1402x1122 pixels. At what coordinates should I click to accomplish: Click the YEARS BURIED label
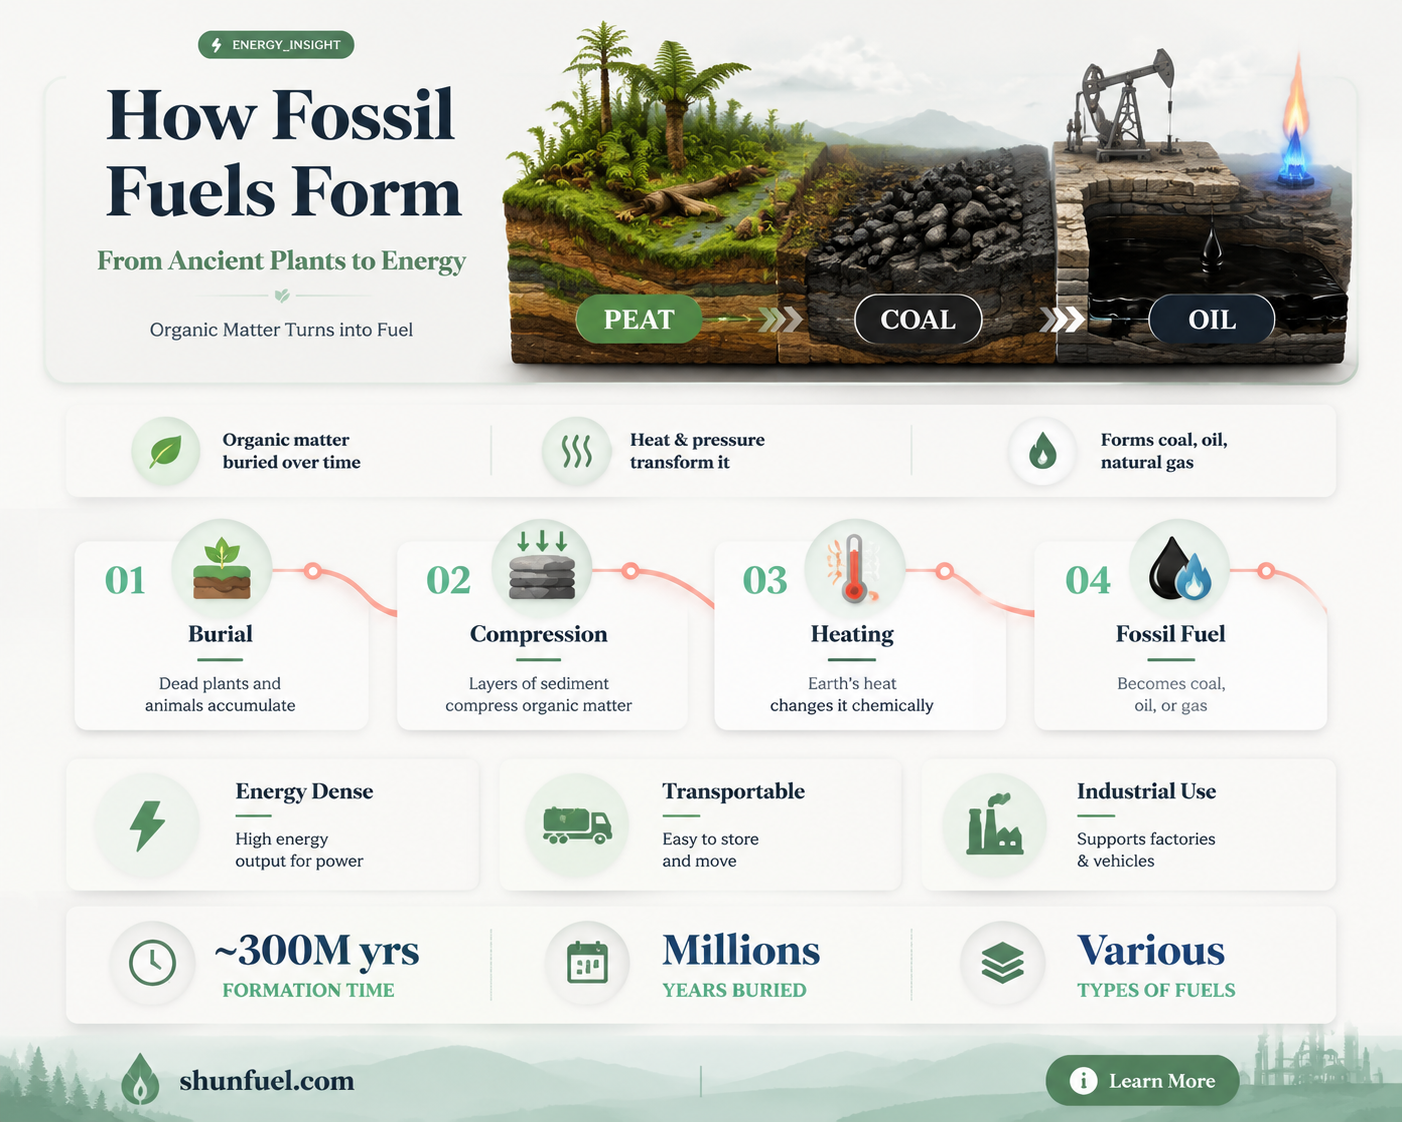coord(734,990)
